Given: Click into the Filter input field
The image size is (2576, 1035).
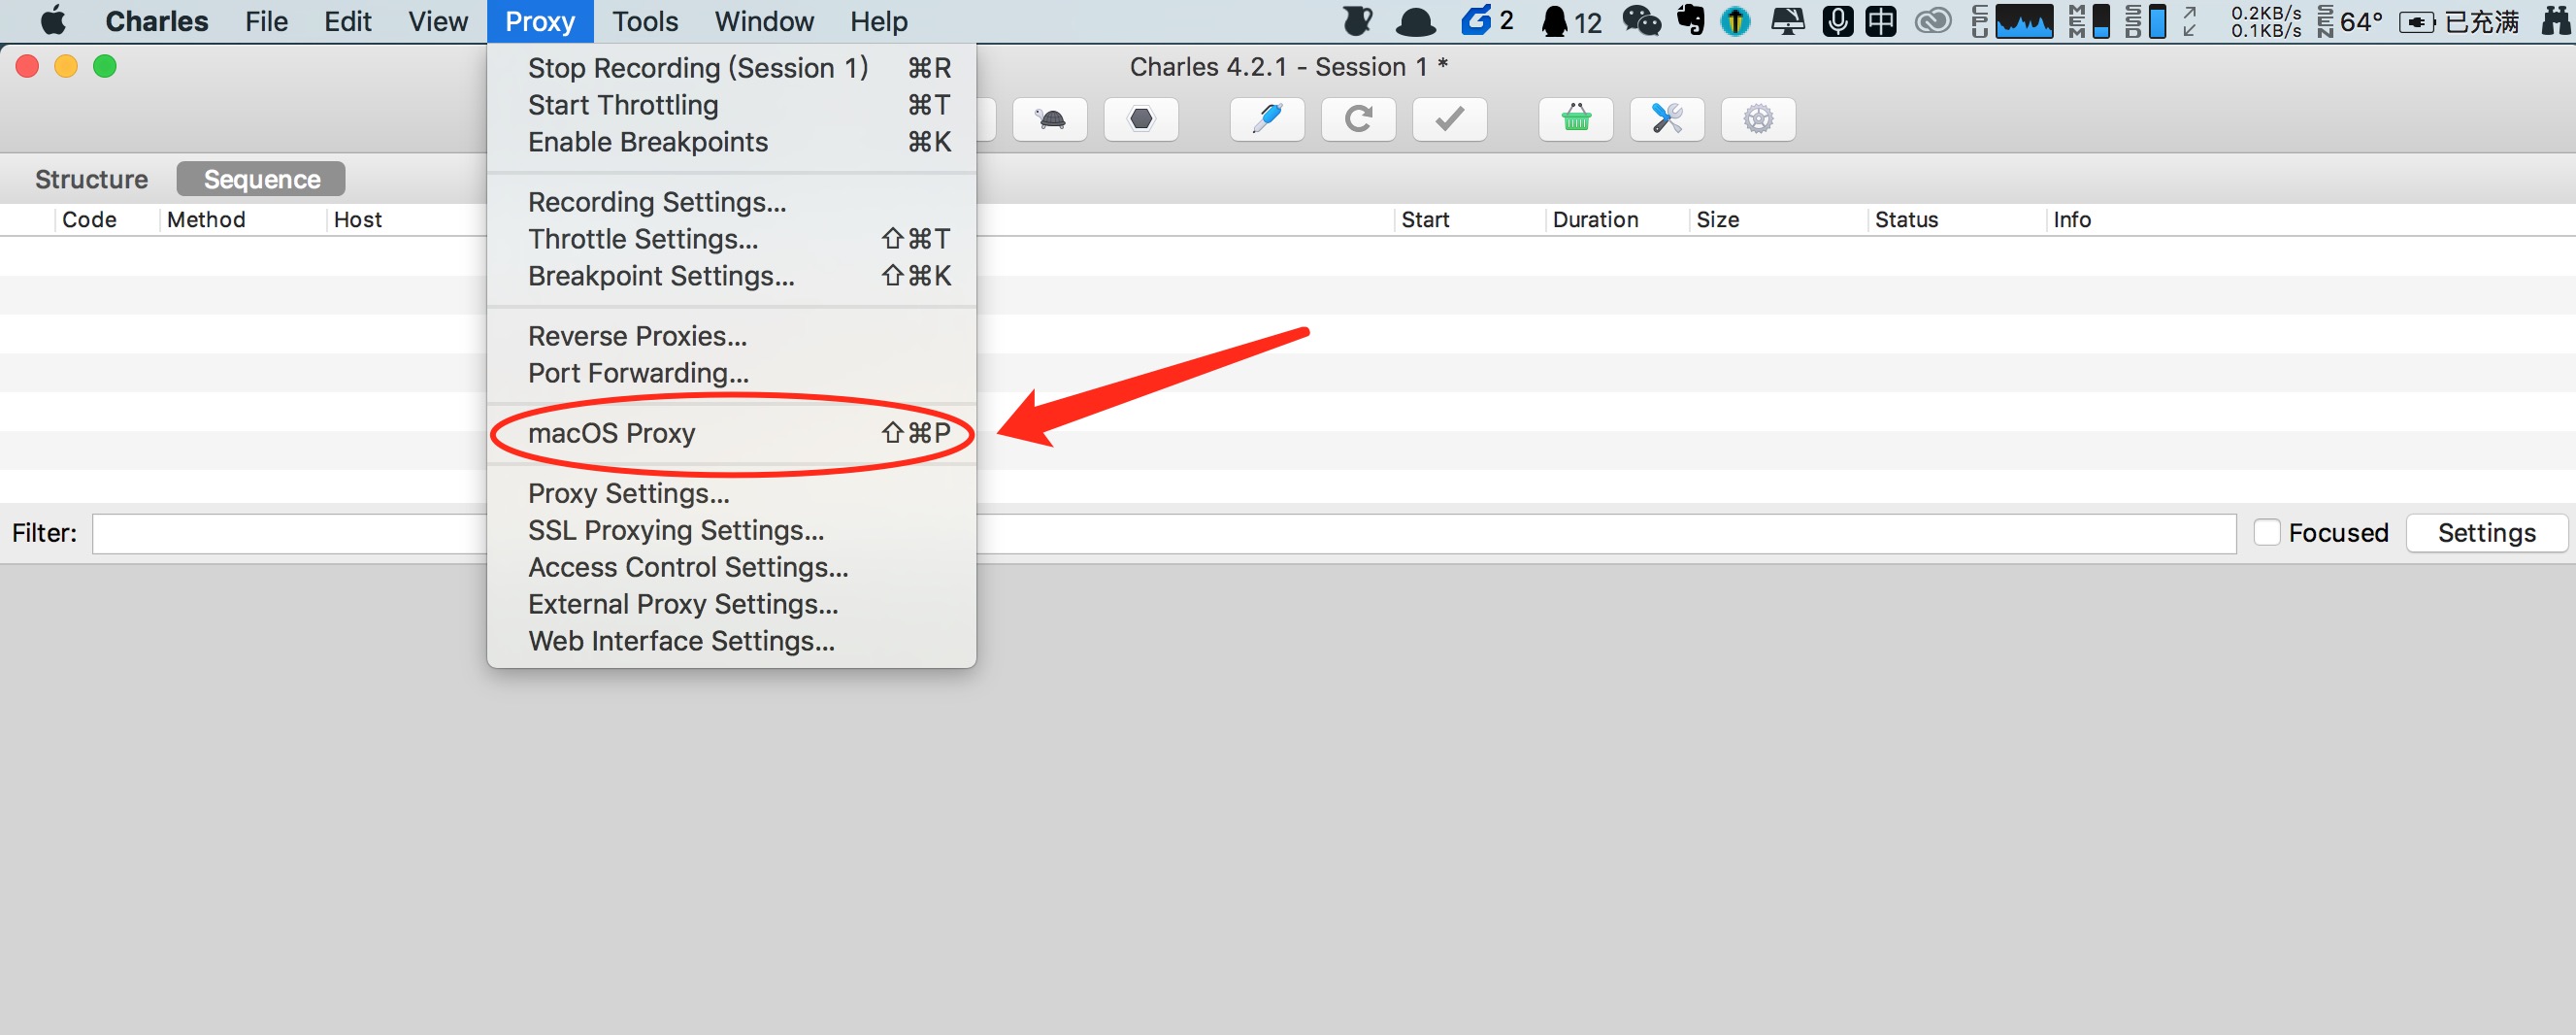Looking at the screenshot, I should [1164, 533].
